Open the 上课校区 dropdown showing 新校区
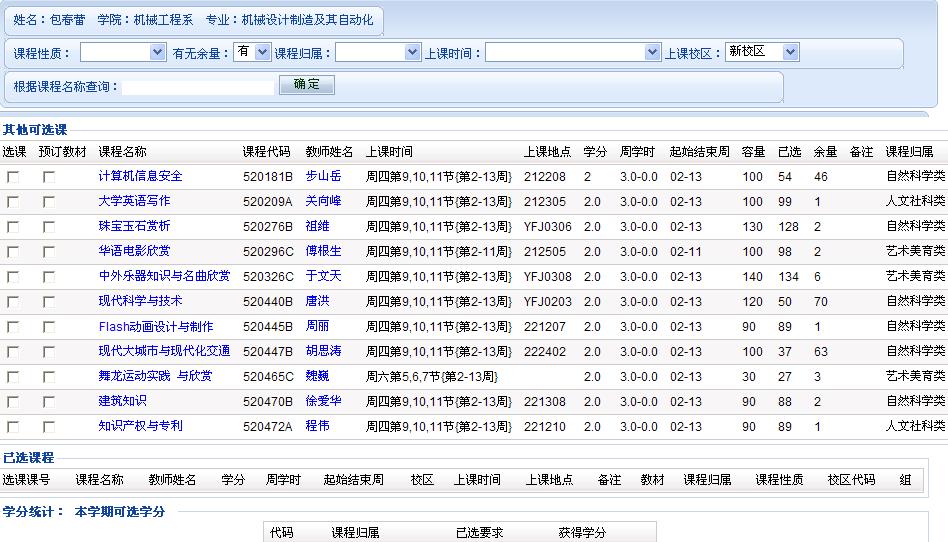This screenshot has width=948, height=542. [x=762, y=52]
